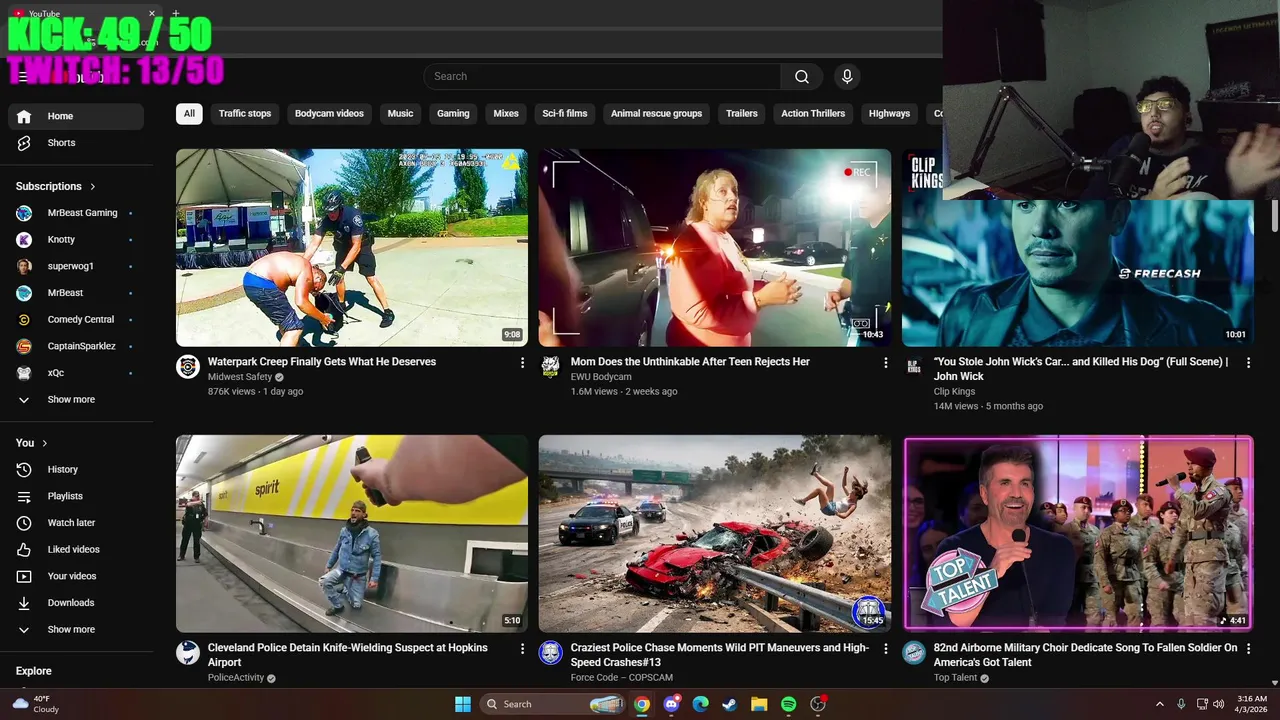The image size is (1280, 720).
Task: Click the Windows taskbar search box
Action: [555, 704]
